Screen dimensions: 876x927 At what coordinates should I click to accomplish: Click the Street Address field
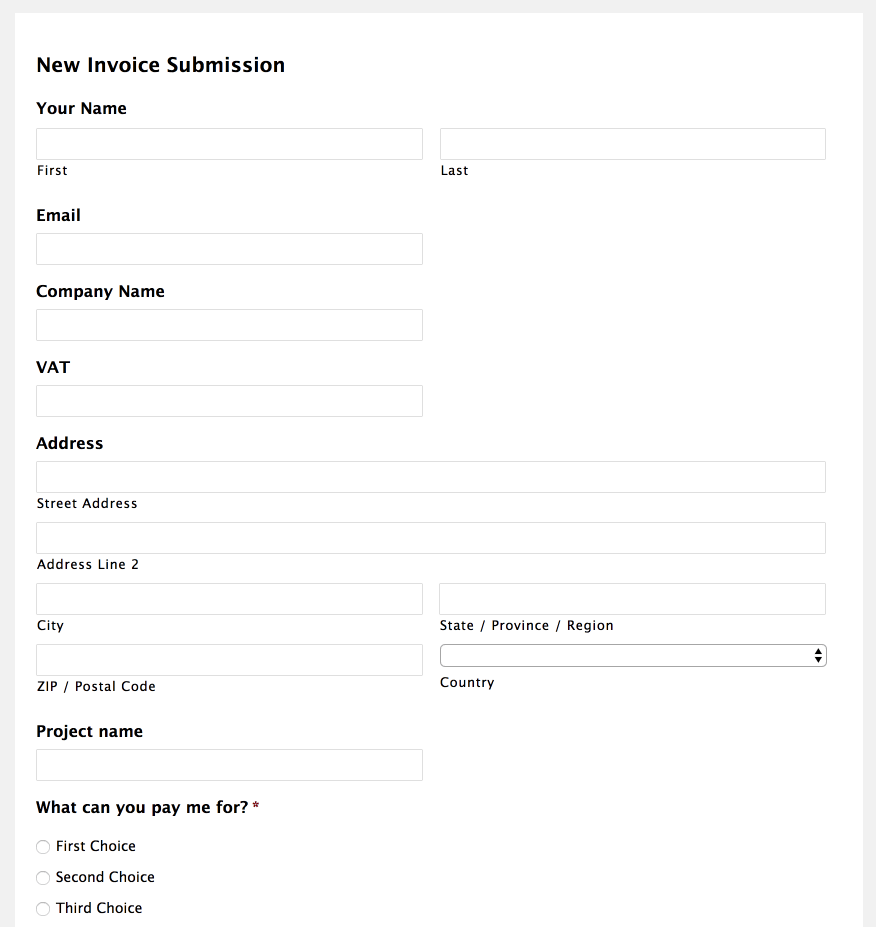(x=430, y=477)
